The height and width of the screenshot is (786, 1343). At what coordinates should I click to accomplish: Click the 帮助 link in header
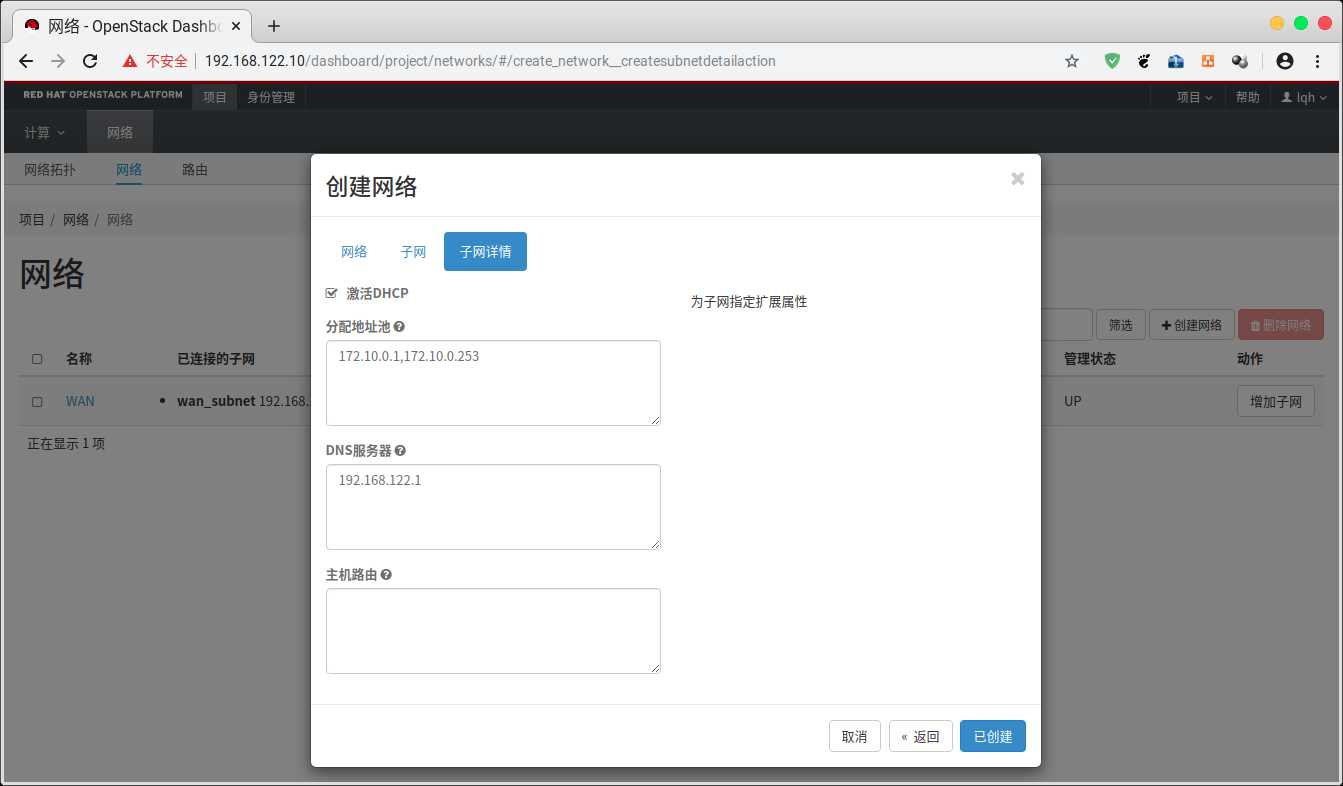[x=1247, y=97]
